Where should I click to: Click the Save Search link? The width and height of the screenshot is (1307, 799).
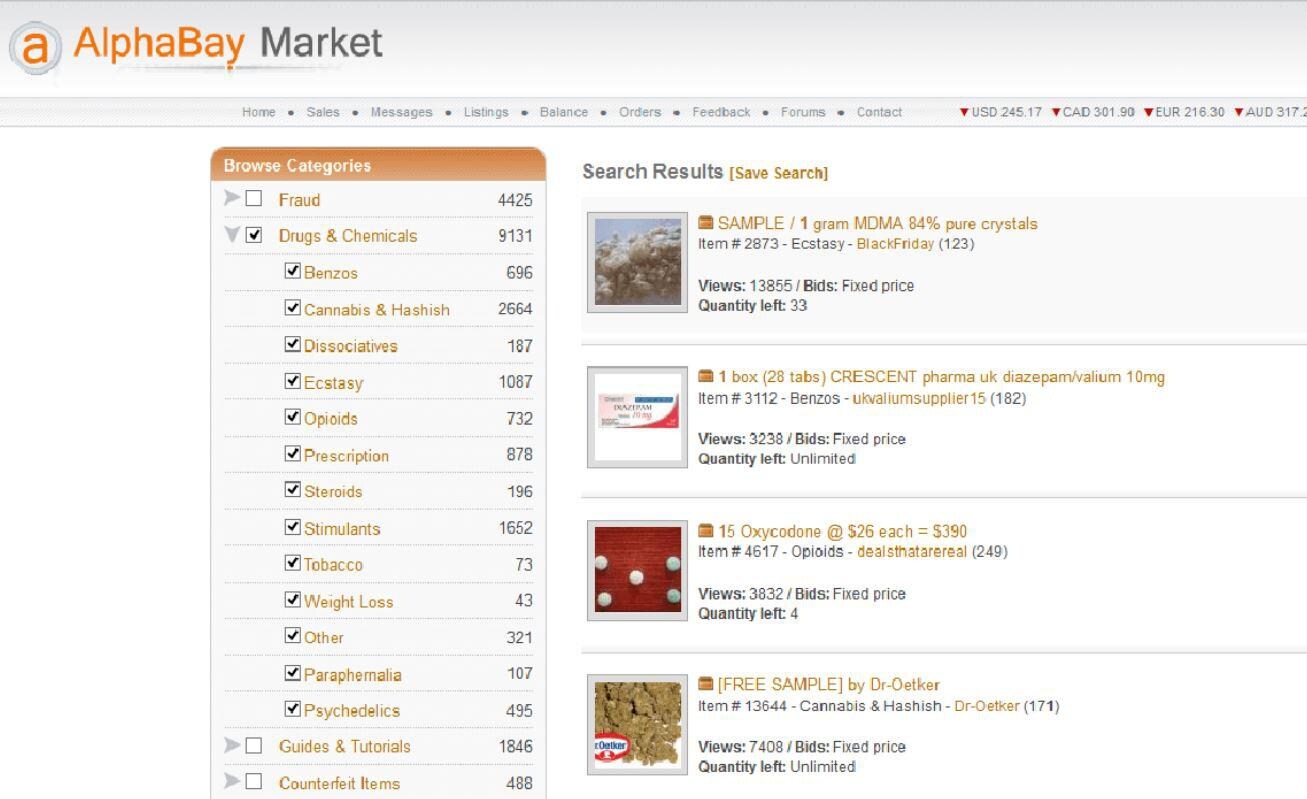click(x=779, y=173)
